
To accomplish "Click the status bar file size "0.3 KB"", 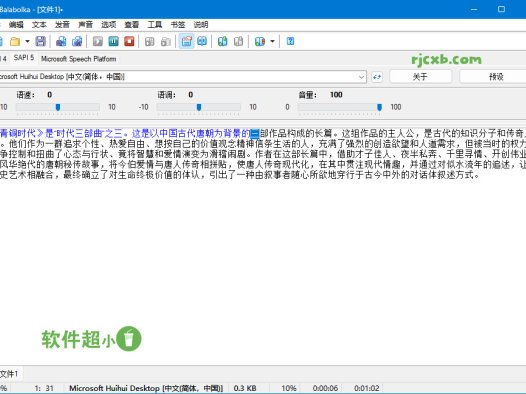I will 245,388.
